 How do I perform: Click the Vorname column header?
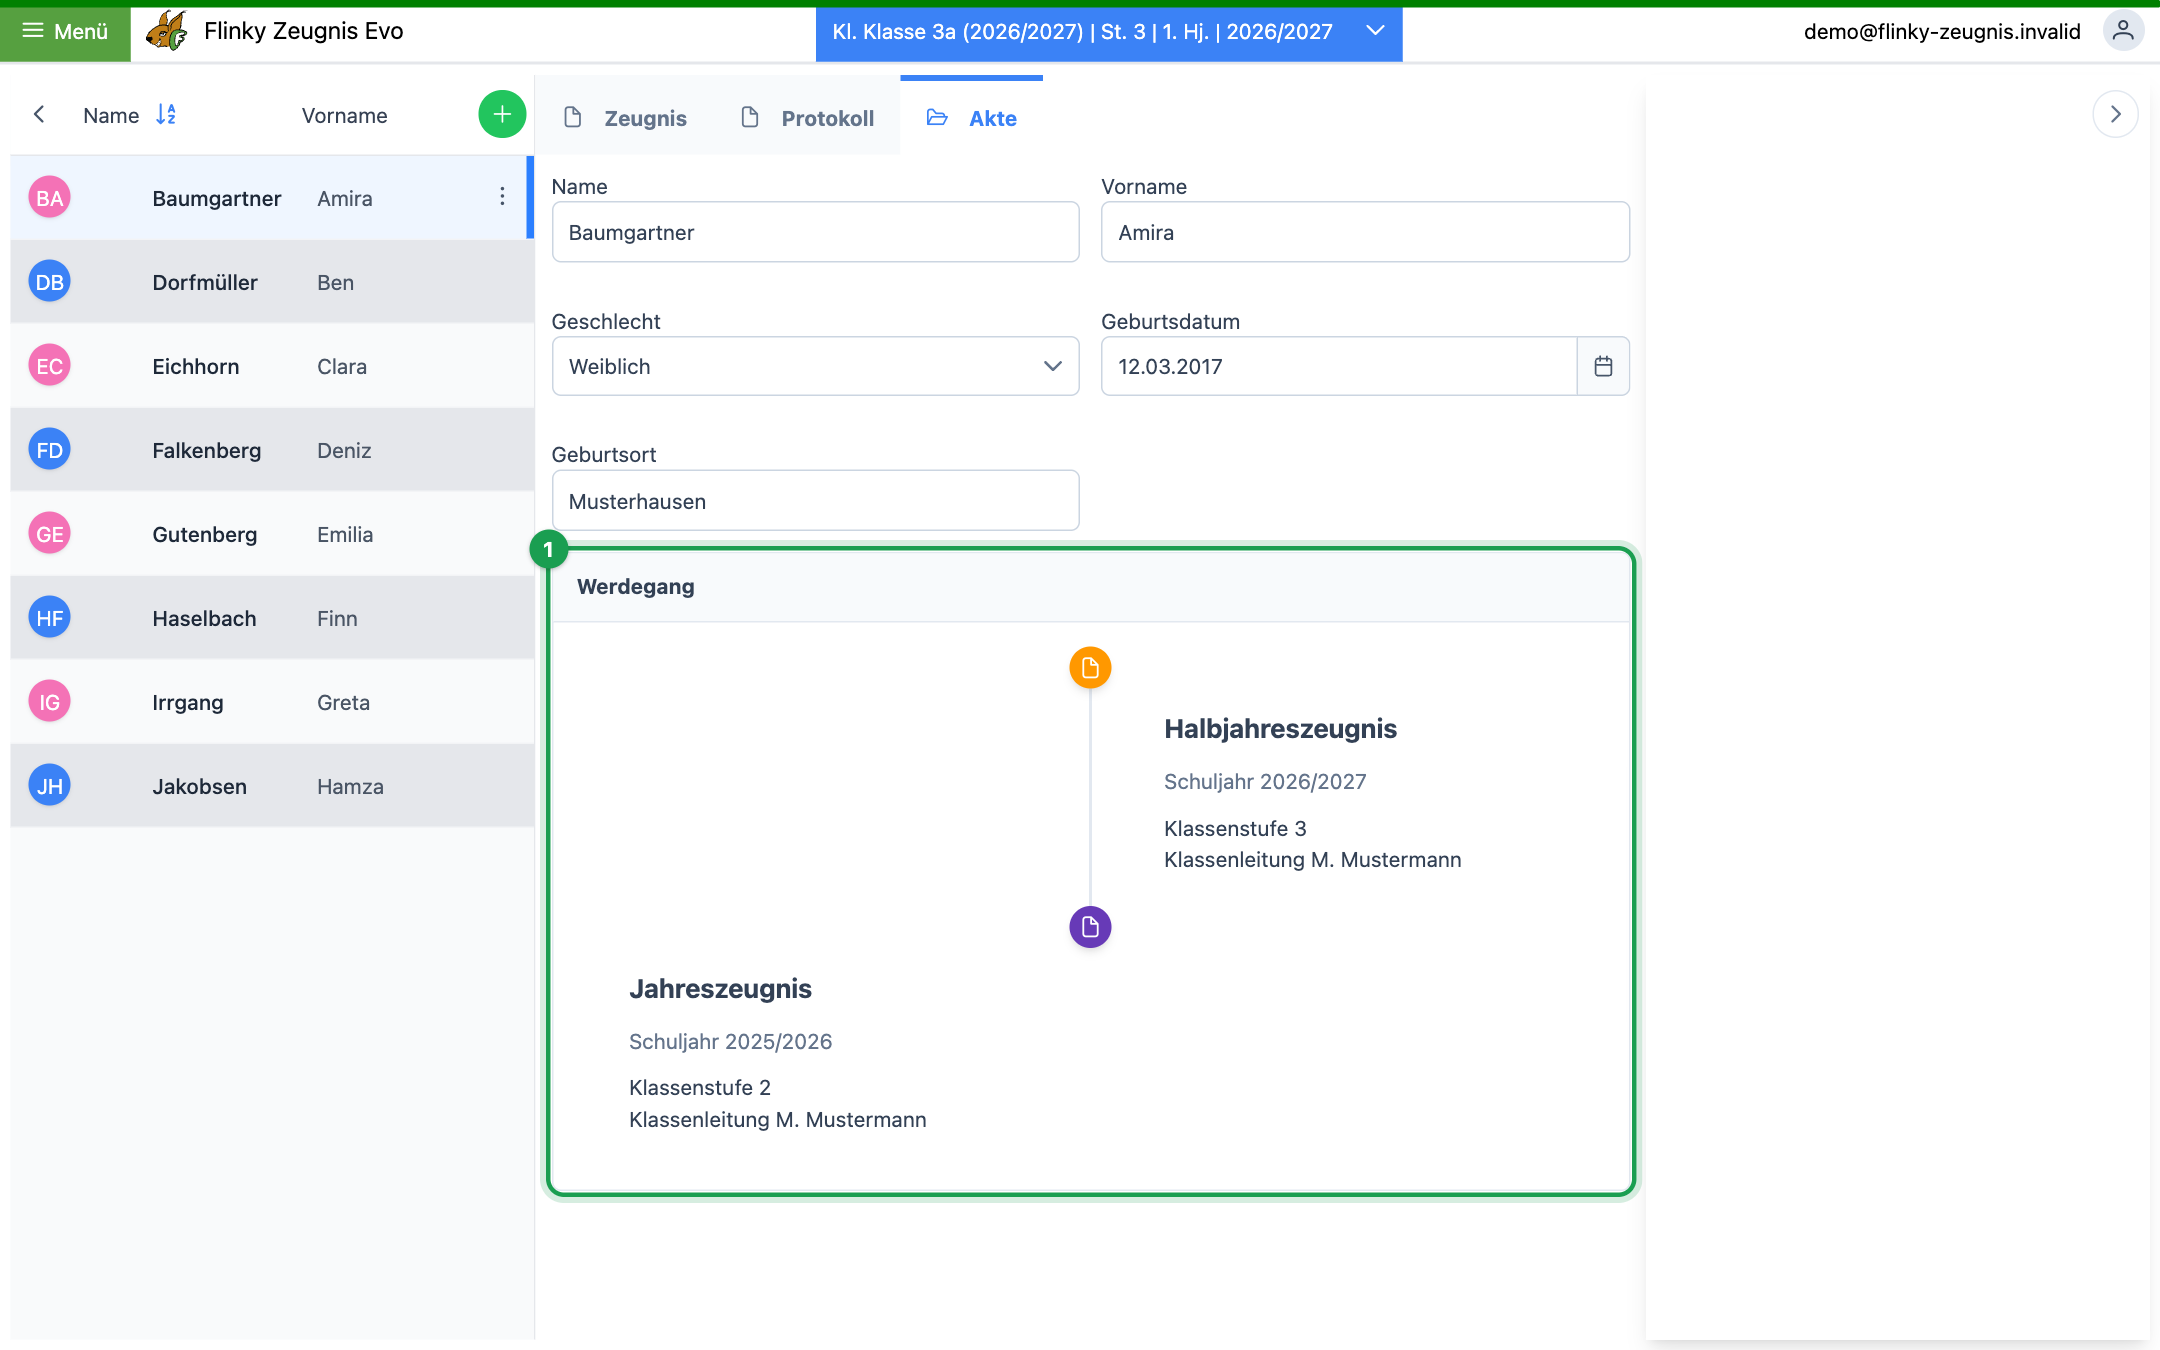point(344,115)
